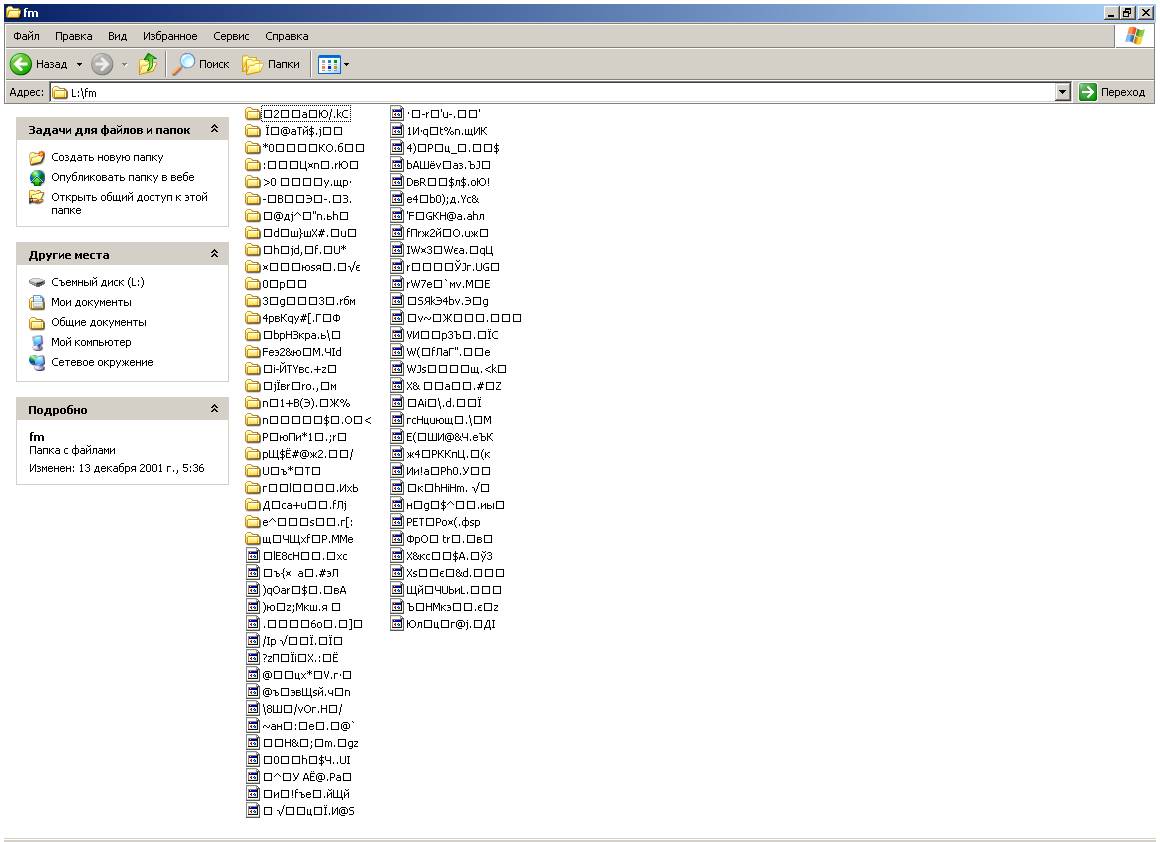Open the Сервис menu
This screenshot has width=1160, height=842.
[x=231, y=36]
